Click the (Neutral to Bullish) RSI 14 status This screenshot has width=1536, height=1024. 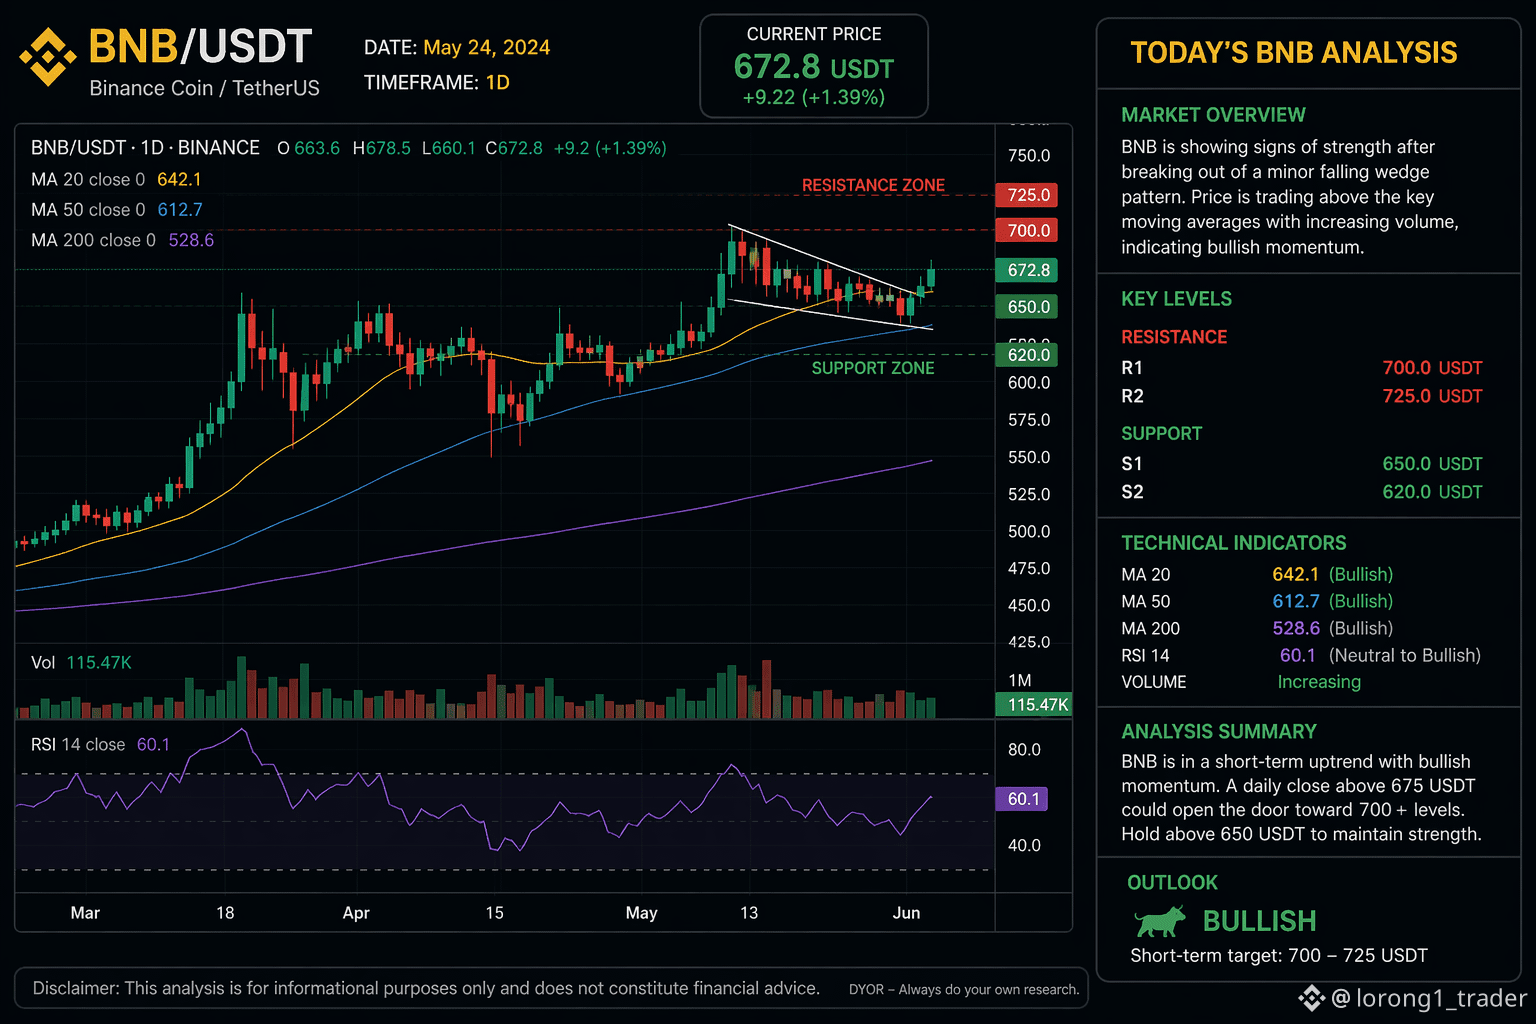[1404, 655]
